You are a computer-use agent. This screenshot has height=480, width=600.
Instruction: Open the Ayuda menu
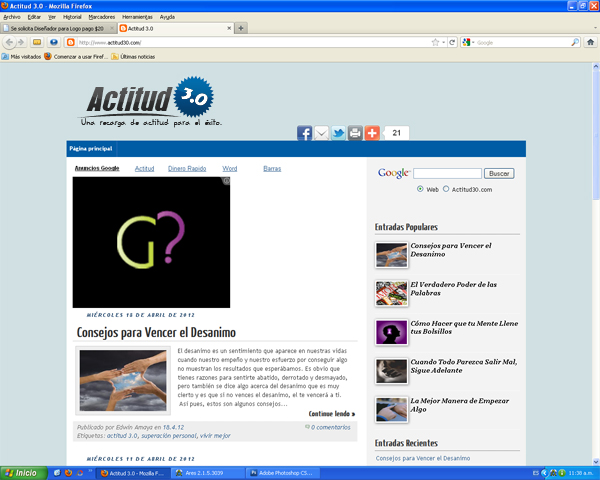pyautogui.click(x=167, y=17)
